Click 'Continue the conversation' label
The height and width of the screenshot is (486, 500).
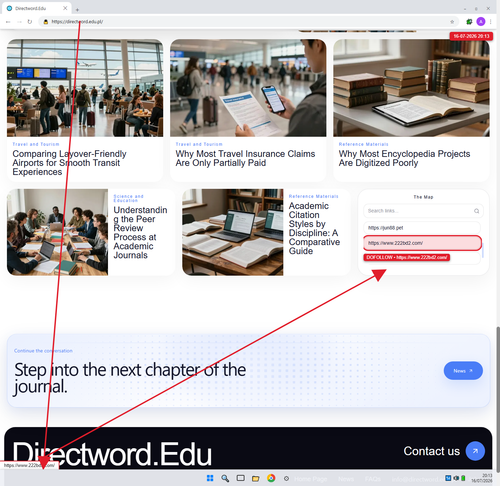pyautogui.click(x=43, y=351)
